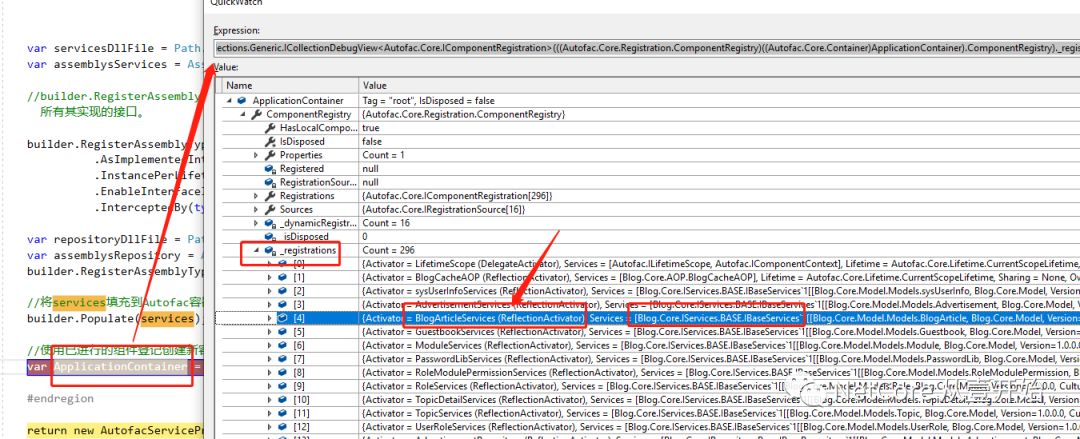Expand the Sources node
The image size is (1080, 439).
pos(257,210)
